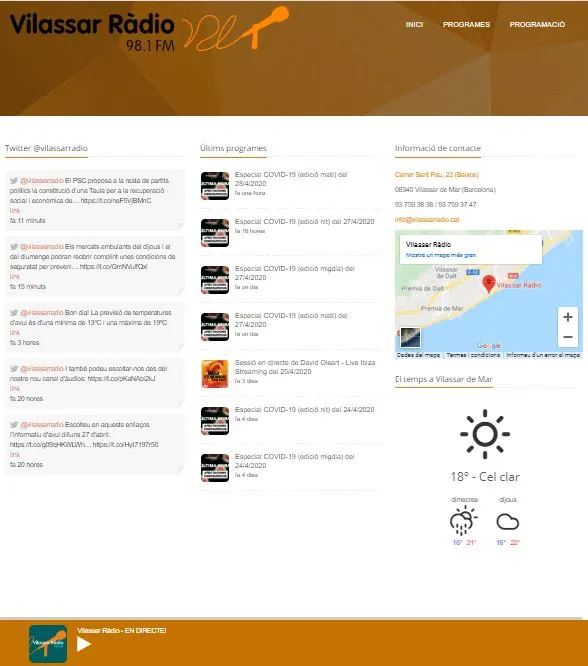Click thumbnail of COVID-19 nit 24/4/2020 programme
588x666 pixels.
(215, 420)
